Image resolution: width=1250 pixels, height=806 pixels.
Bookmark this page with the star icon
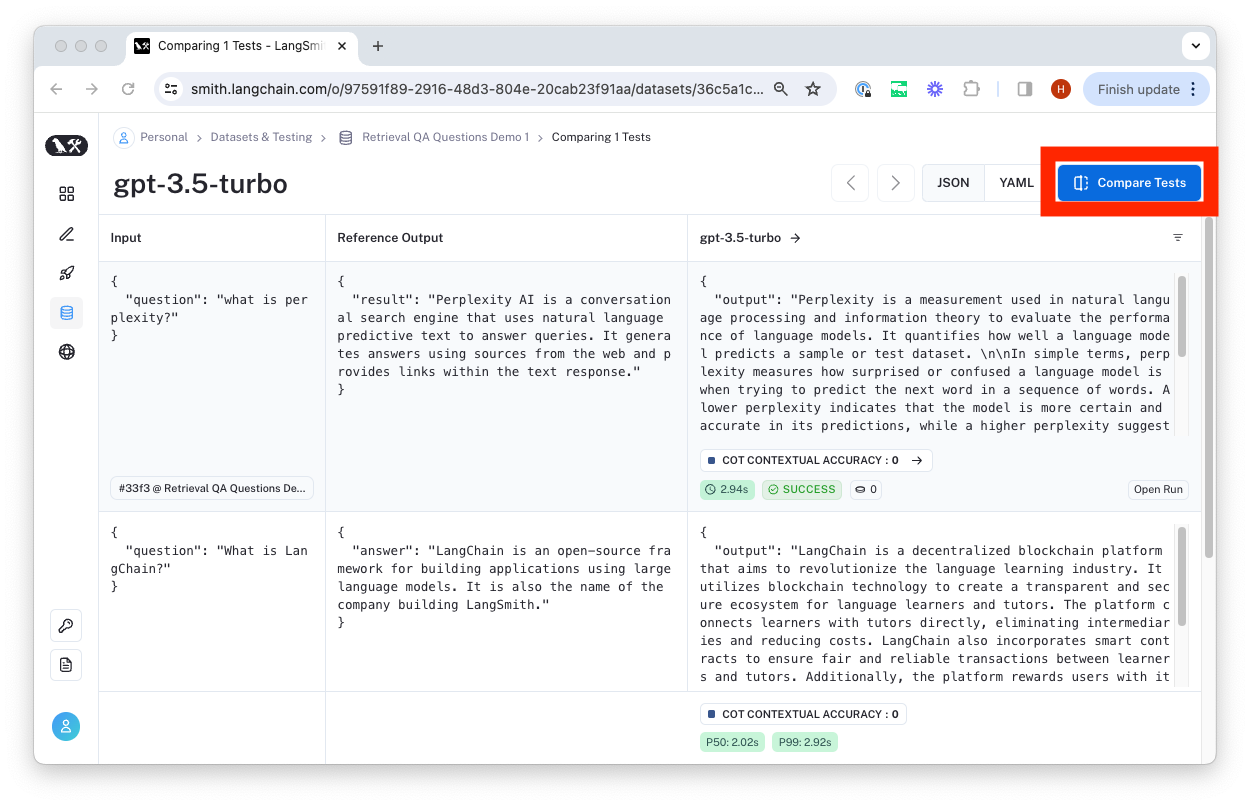pyautogui.click(x=813, y=89)
